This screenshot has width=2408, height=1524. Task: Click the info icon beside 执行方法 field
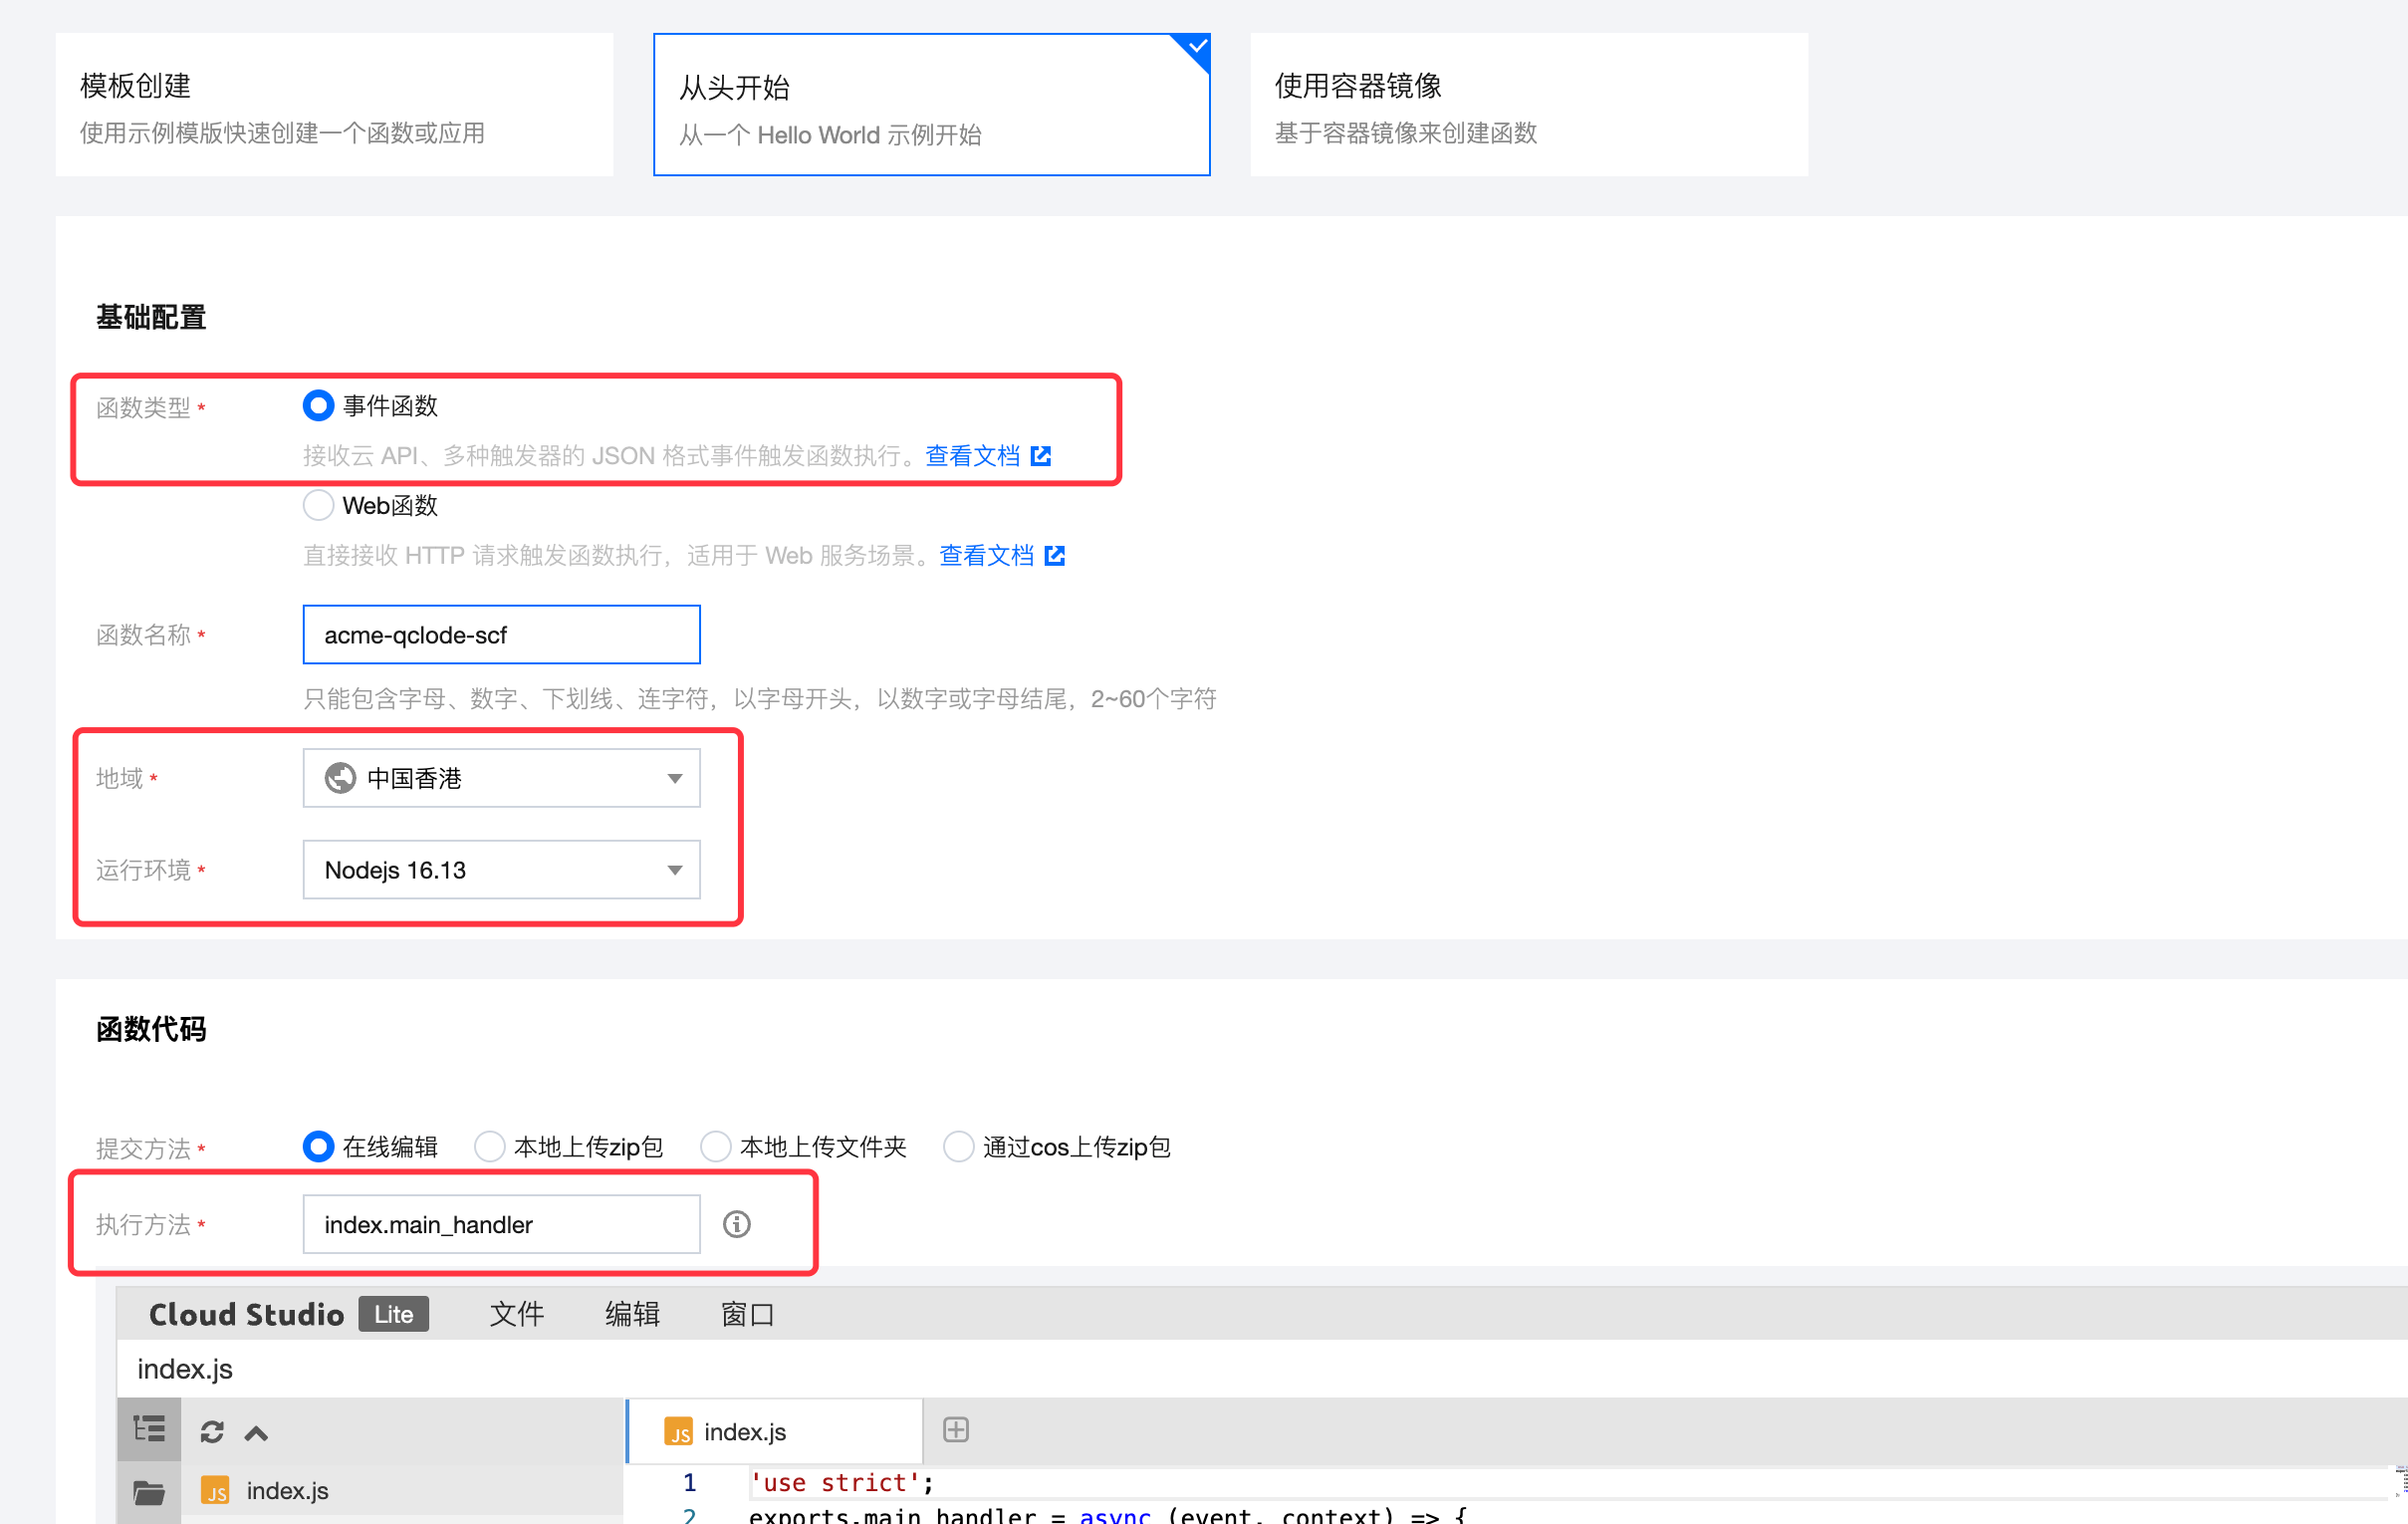pyautogui.click(x=736, y=1224)
